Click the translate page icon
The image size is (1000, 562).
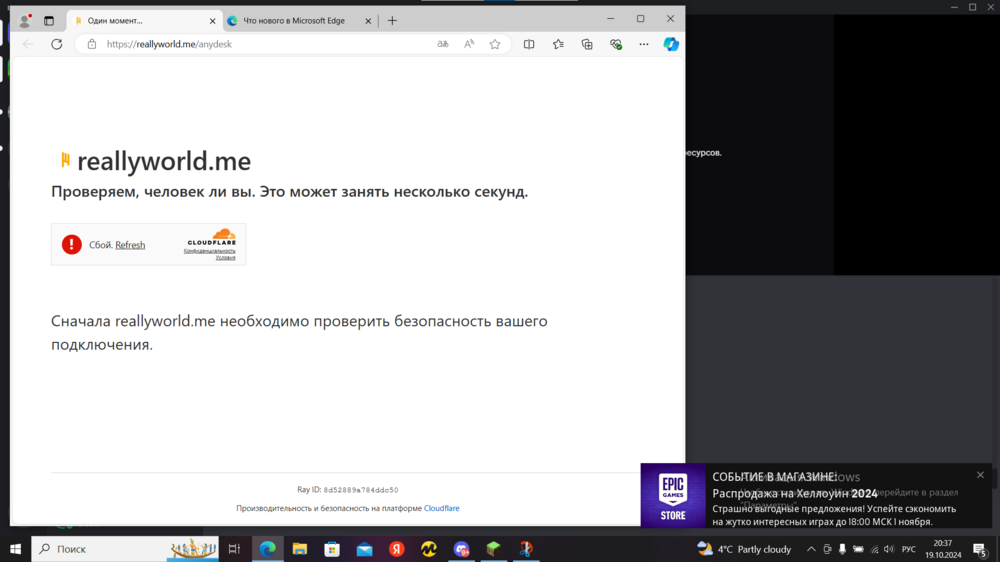pyautogui.click(x=443, y=44)
